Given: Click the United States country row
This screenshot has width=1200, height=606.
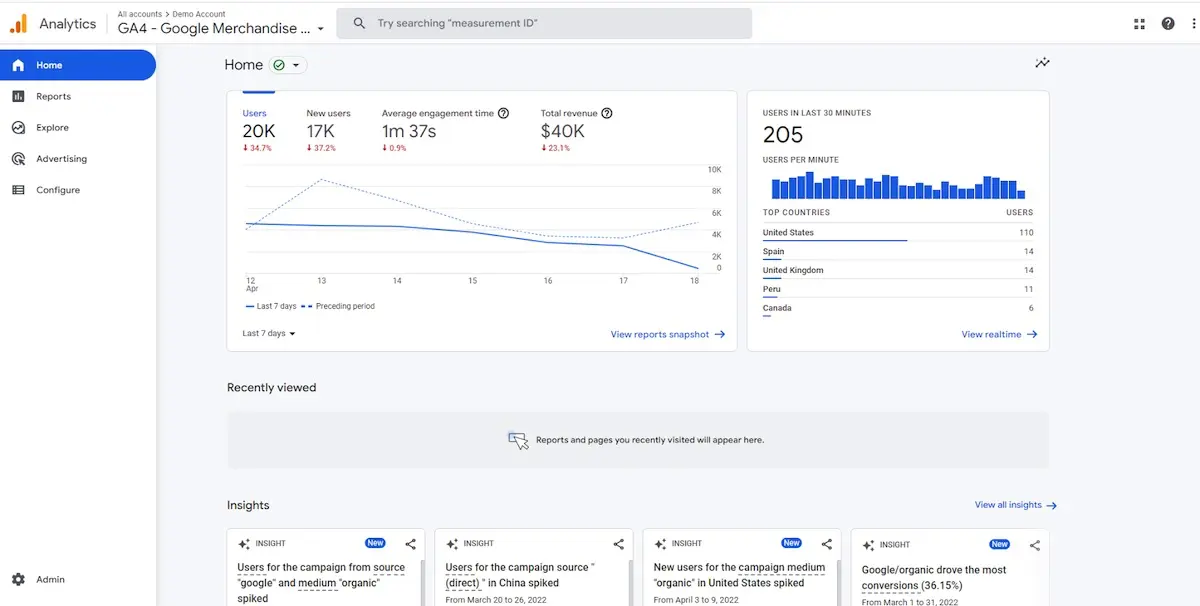Looking at the screenshot, I should pos(898,233).
